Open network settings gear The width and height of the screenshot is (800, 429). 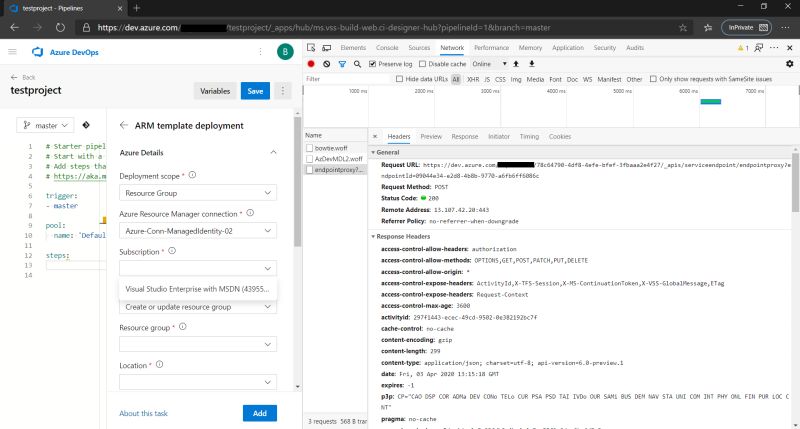tap(790, 64)
